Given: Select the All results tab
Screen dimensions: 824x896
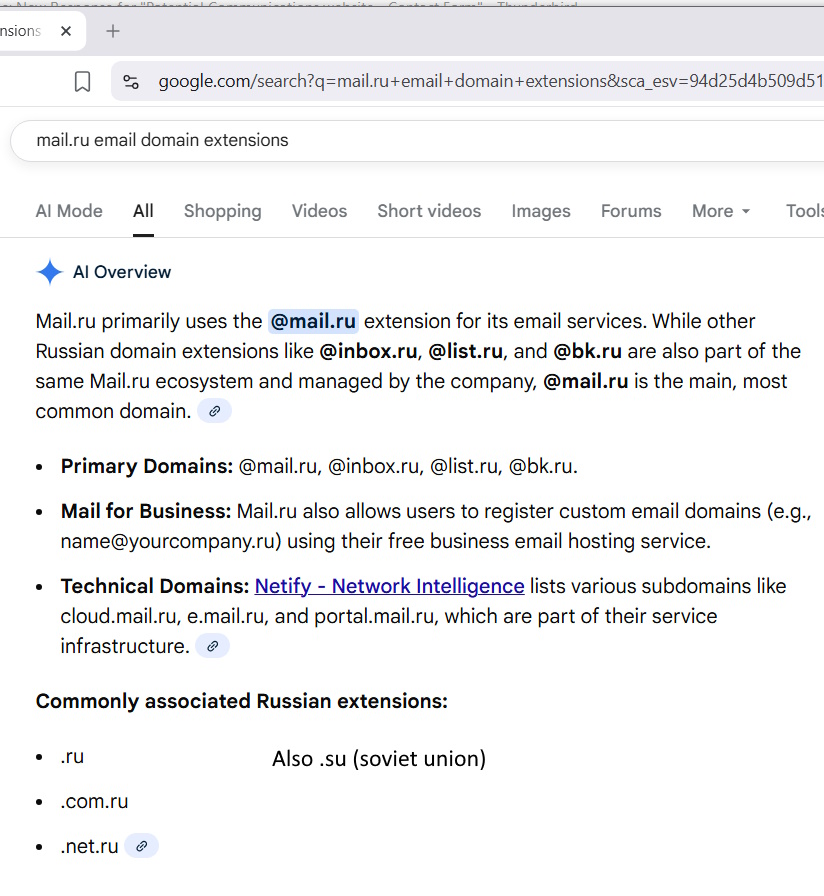Looking at the screenshot, I should 143,211.
